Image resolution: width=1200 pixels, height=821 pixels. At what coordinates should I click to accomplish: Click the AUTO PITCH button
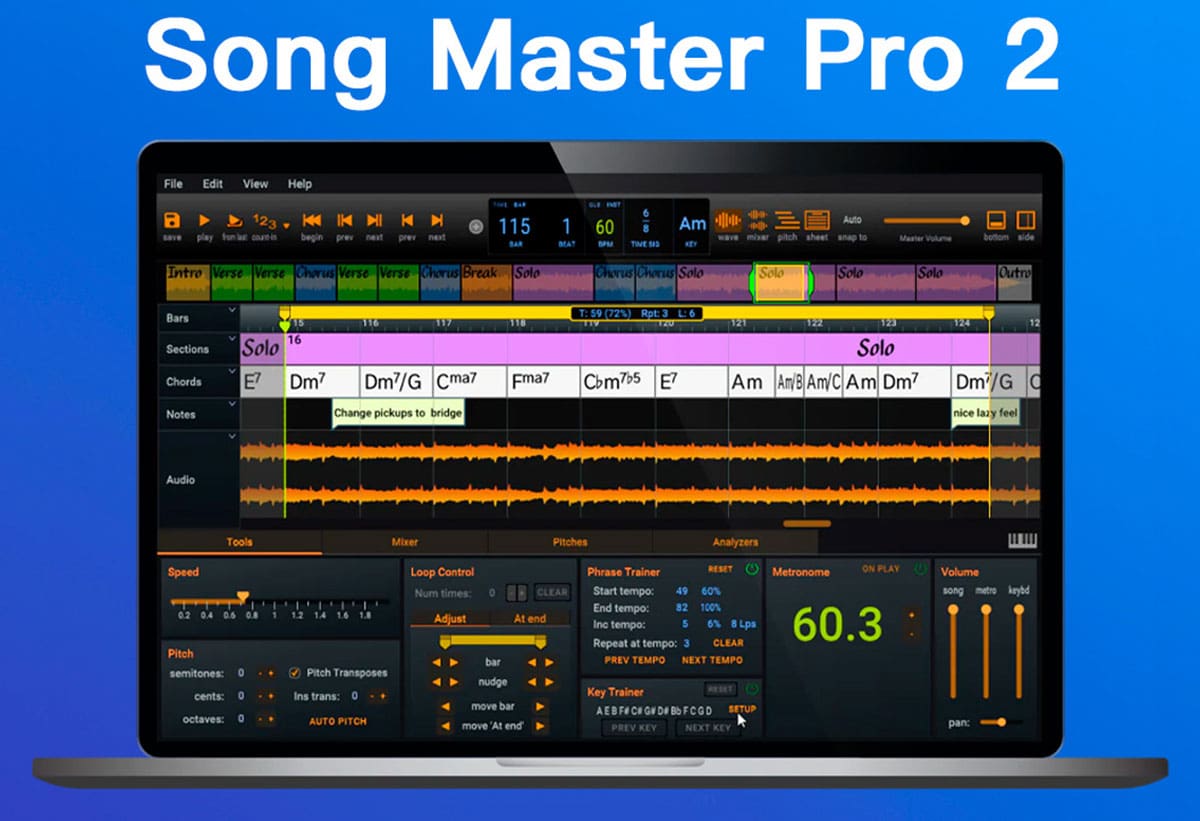click(x=337, y=721)
